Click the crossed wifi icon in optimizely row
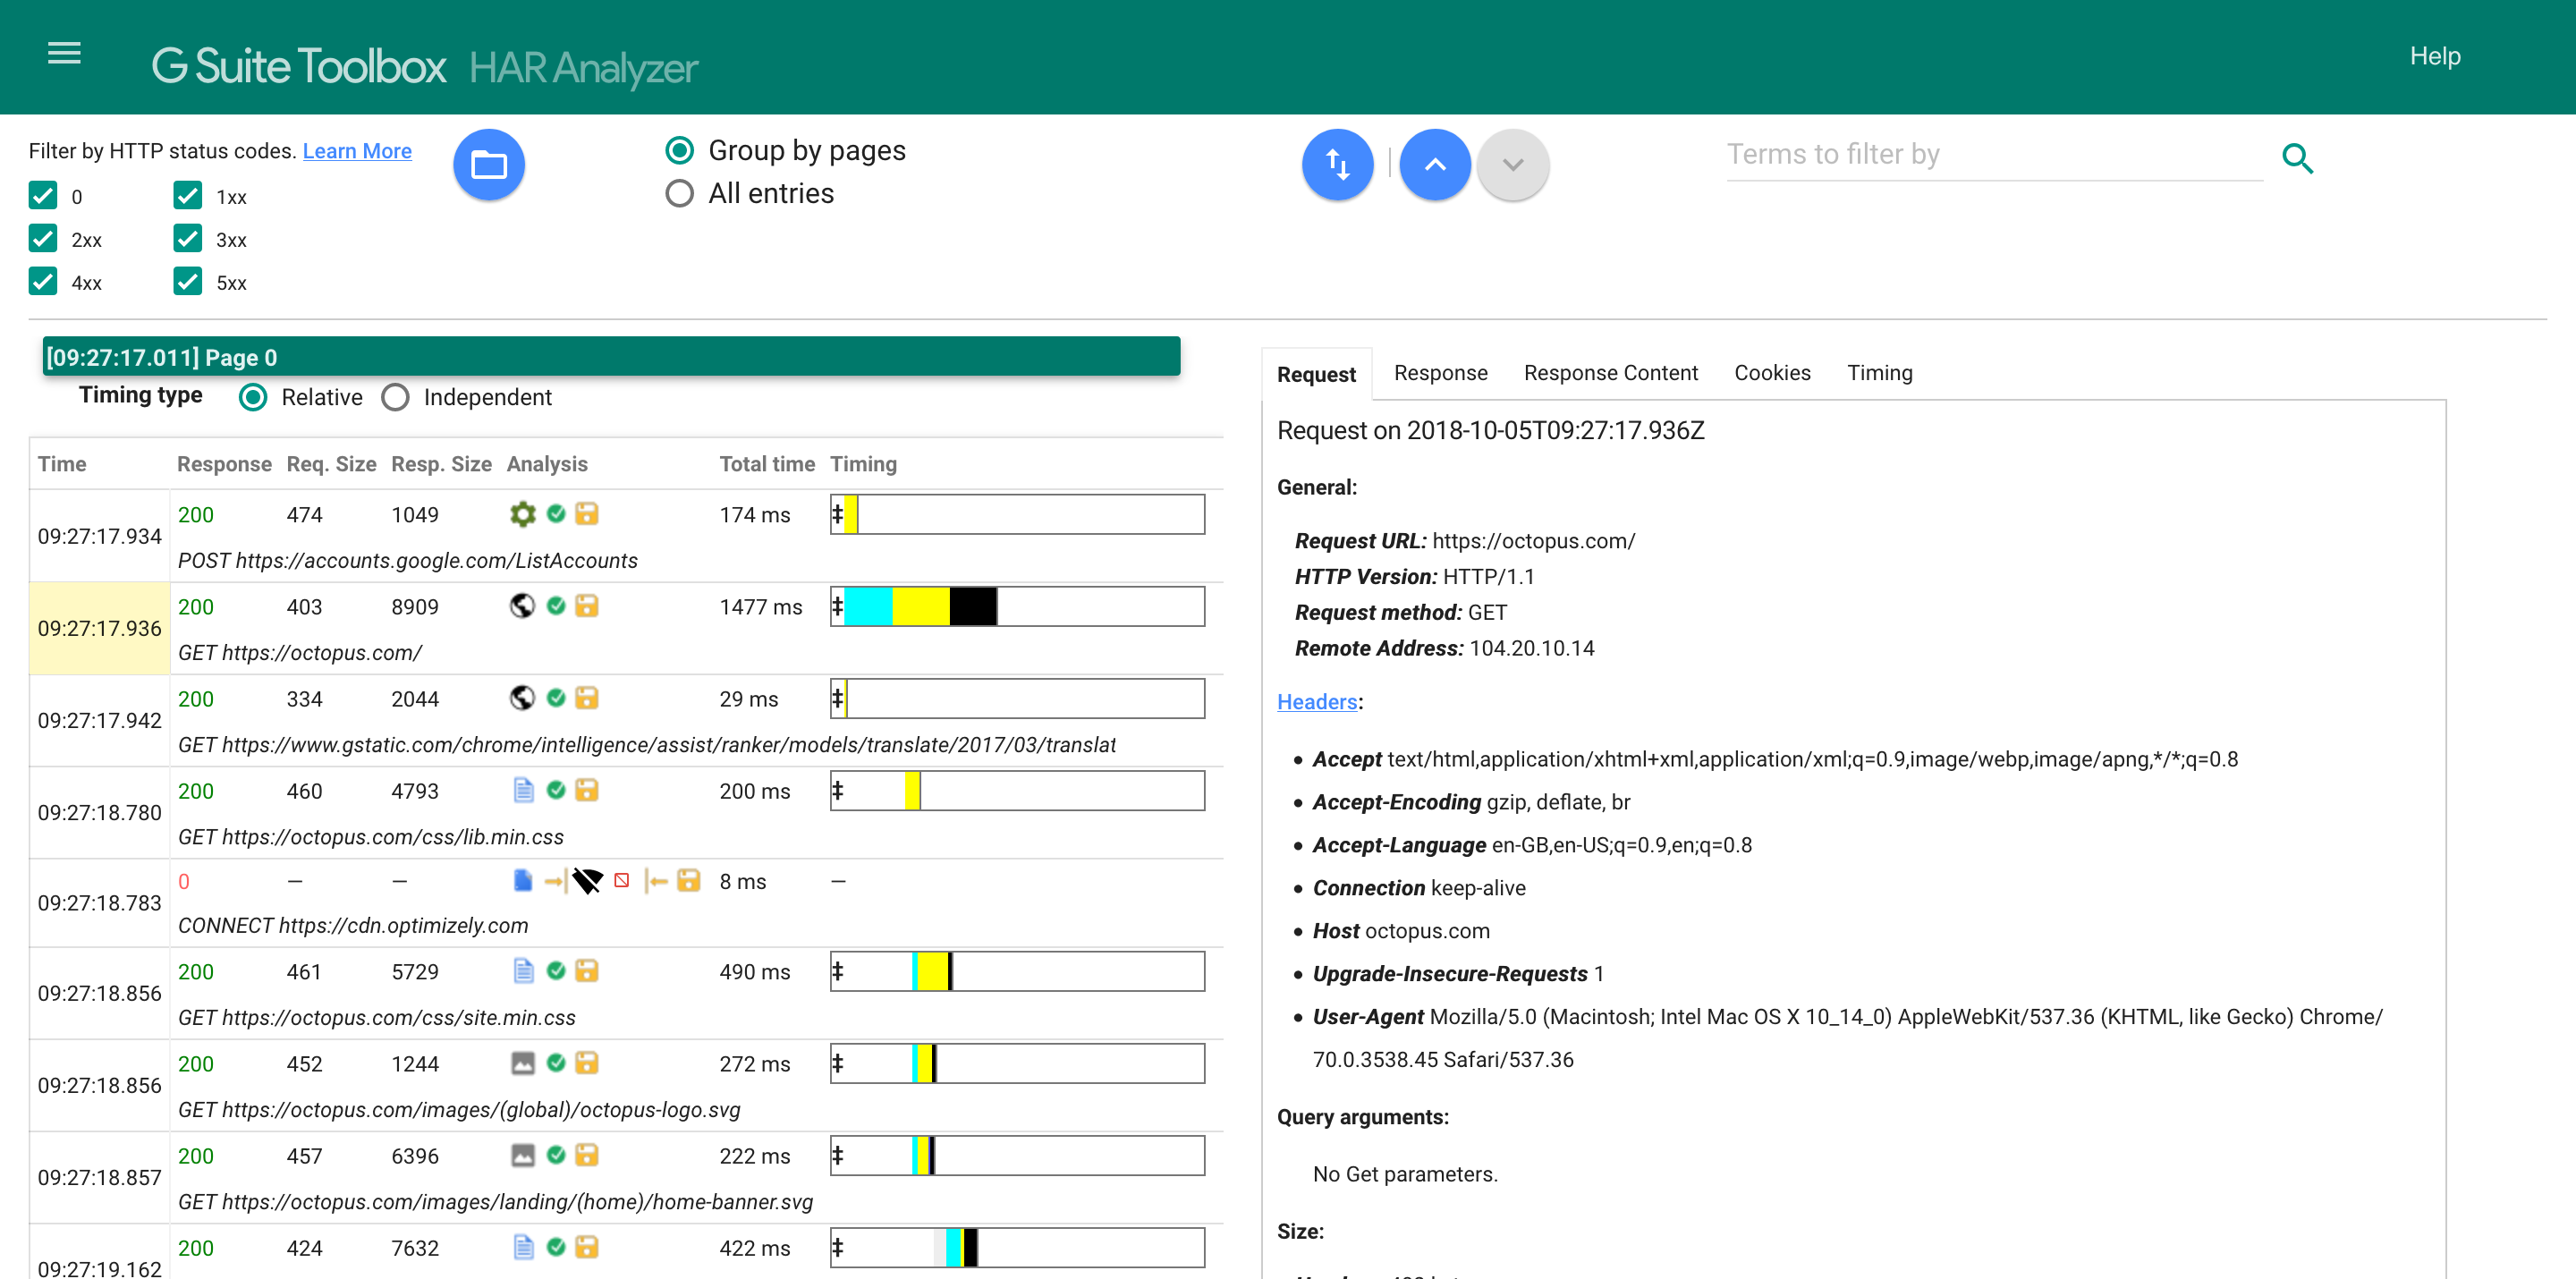2576x1279 pixels. tap(587, 881)
